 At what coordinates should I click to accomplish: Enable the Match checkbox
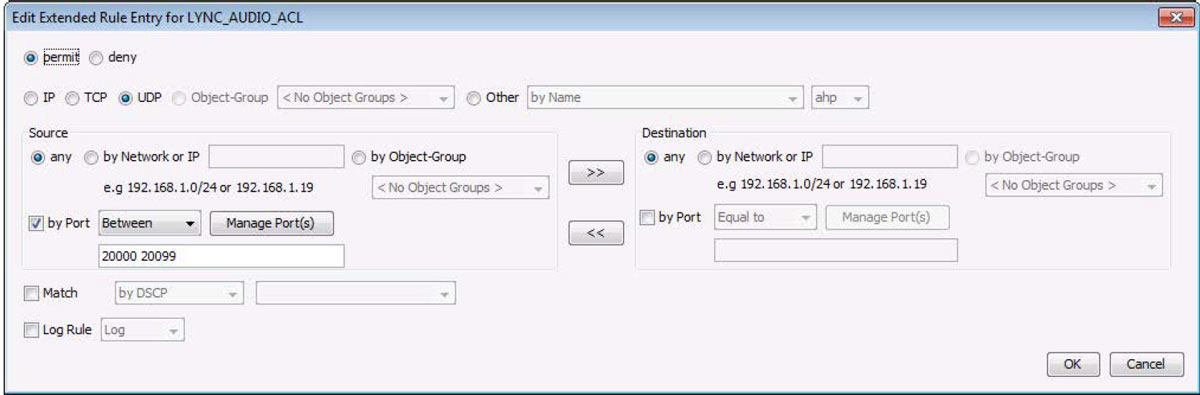click(x=31, y=294)
